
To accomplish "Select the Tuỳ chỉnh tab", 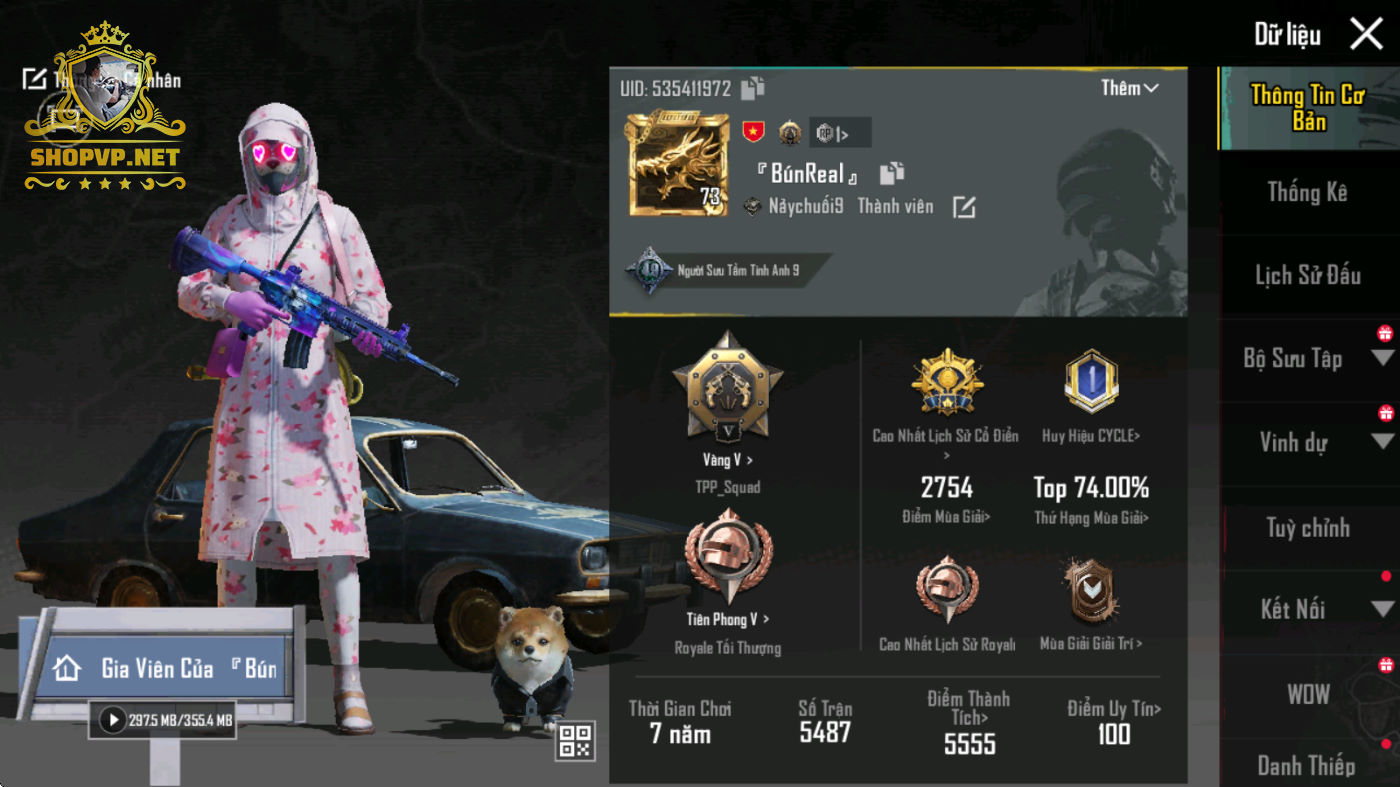I will coord(1308,527).
